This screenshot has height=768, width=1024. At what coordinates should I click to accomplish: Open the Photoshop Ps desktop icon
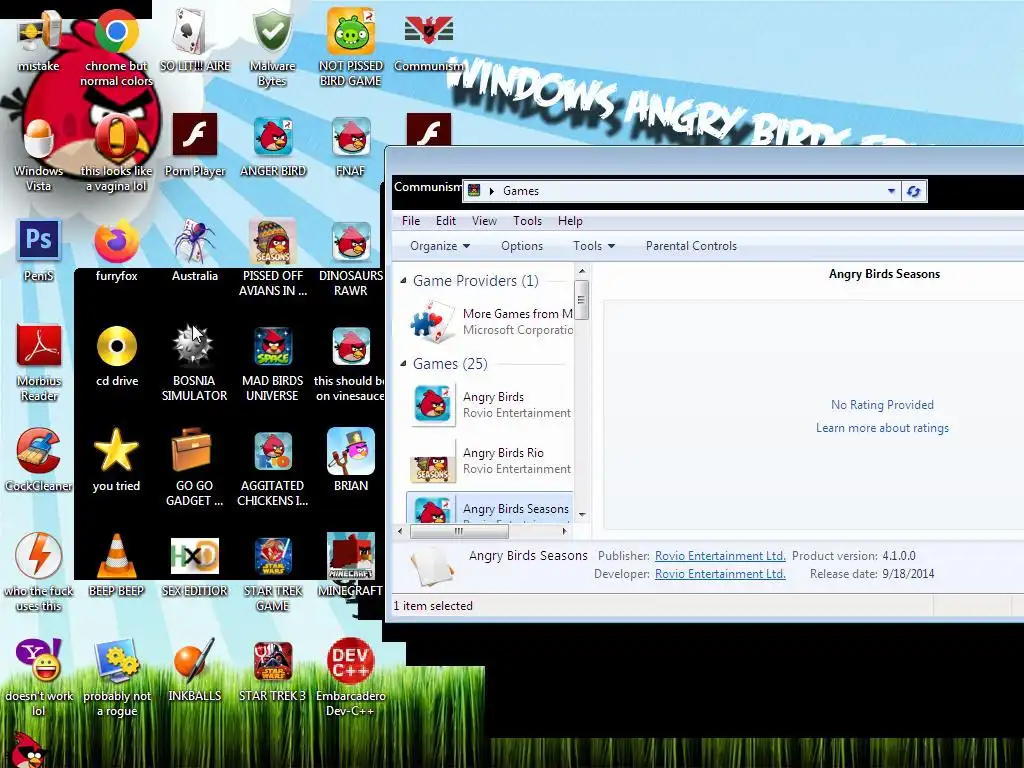(38, 251)
